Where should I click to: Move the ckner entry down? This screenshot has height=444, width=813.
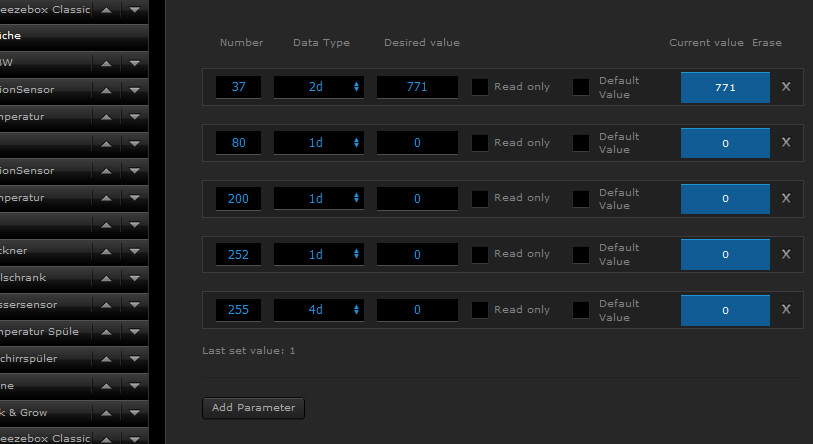(135, 251)
